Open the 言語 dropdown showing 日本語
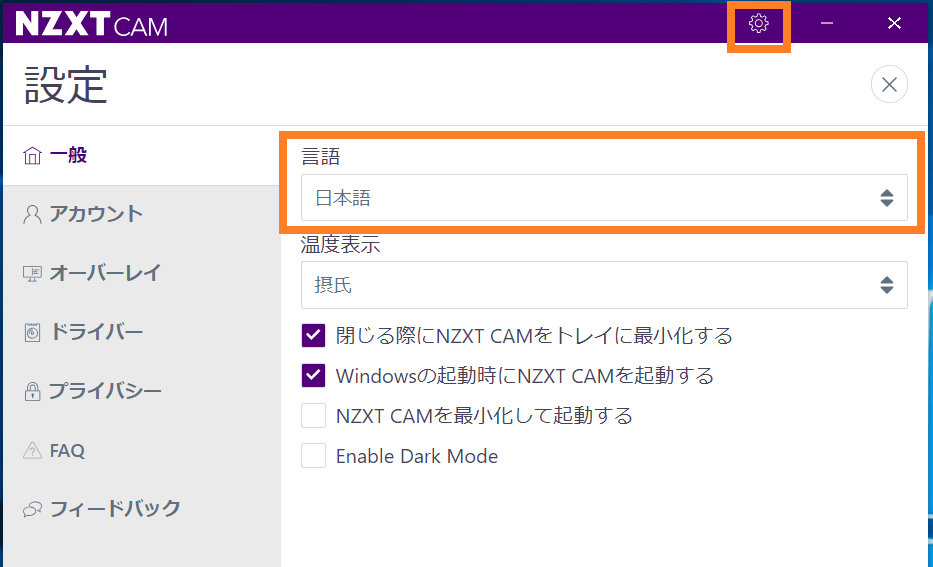 [604, 198]
